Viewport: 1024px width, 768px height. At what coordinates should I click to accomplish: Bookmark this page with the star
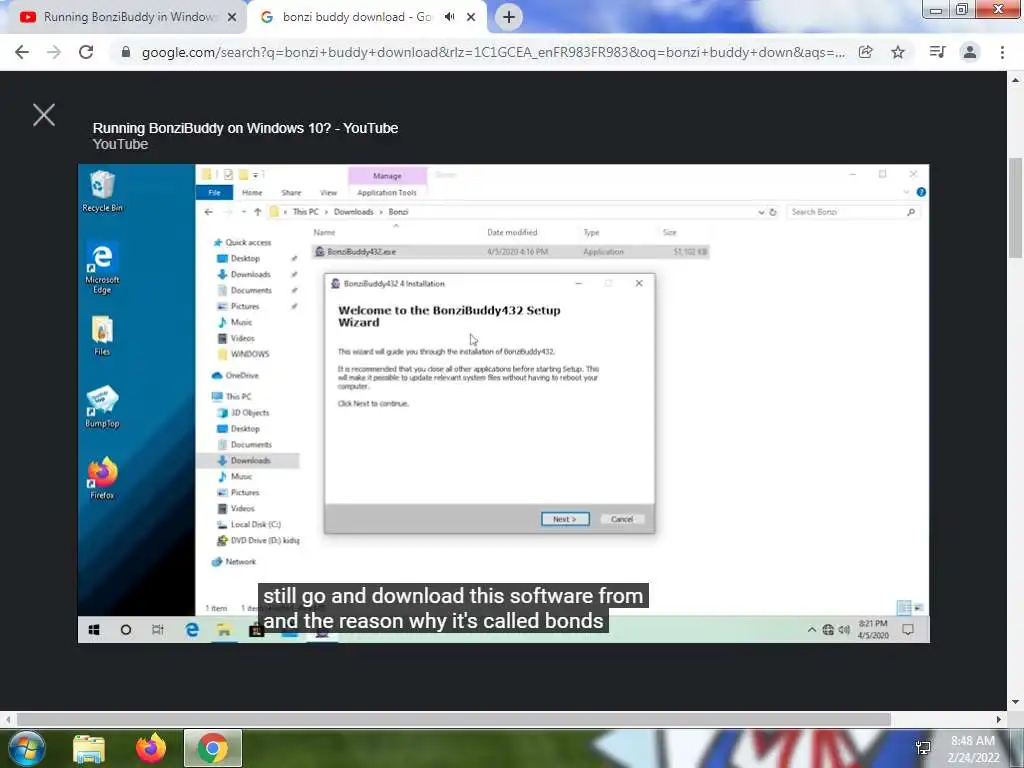click(x=898, y=52)
